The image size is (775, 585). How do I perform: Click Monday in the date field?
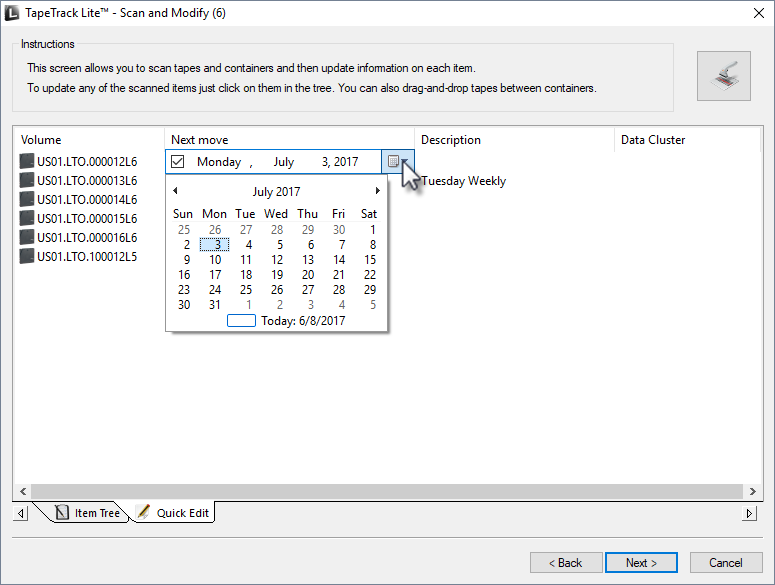click(219, 162)
